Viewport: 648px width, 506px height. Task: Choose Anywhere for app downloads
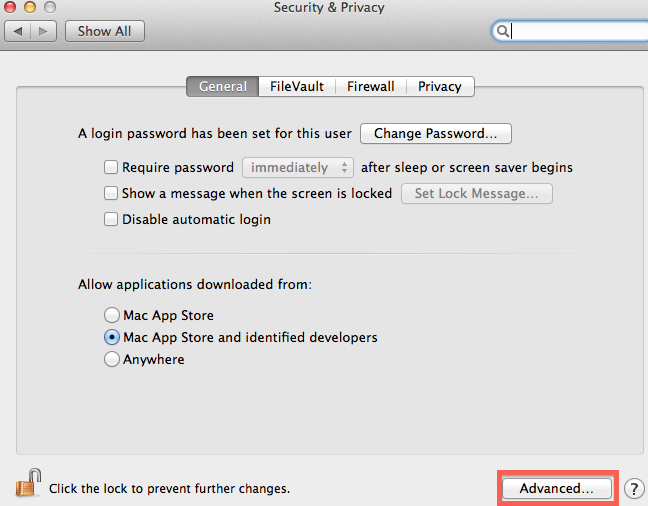click(112, 359)
